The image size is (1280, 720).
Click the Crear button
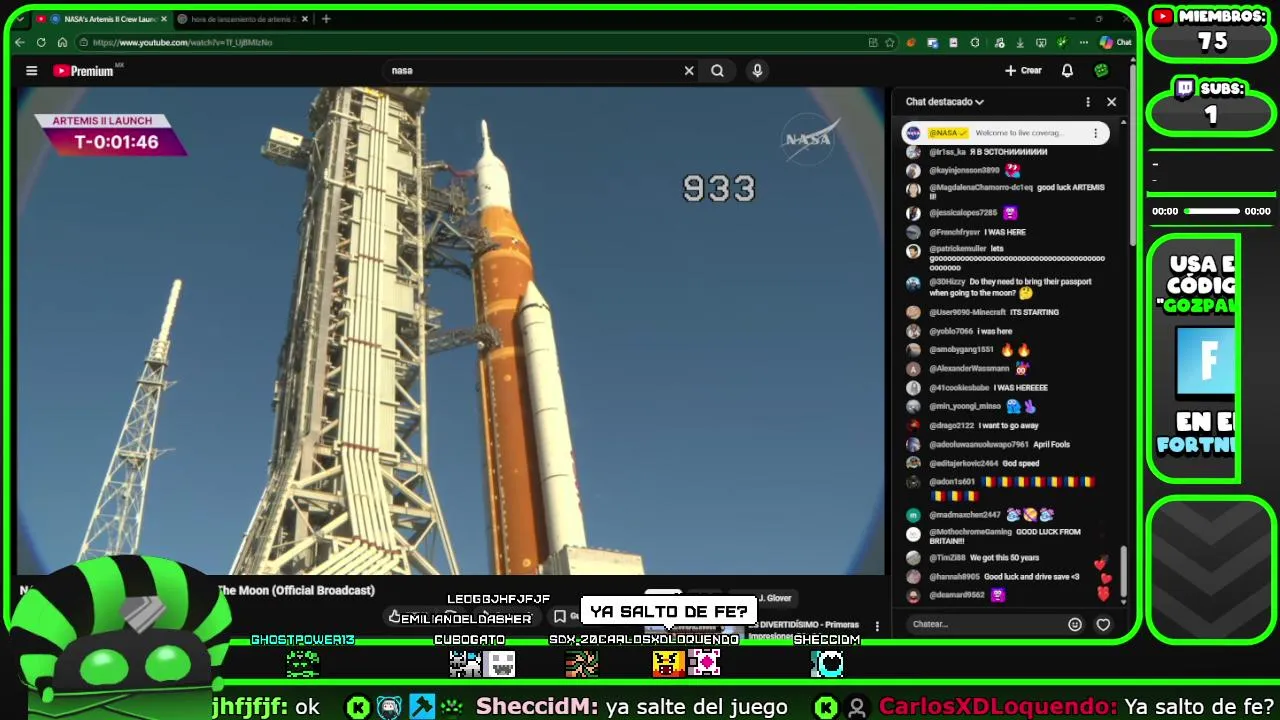click(1023, 70)
